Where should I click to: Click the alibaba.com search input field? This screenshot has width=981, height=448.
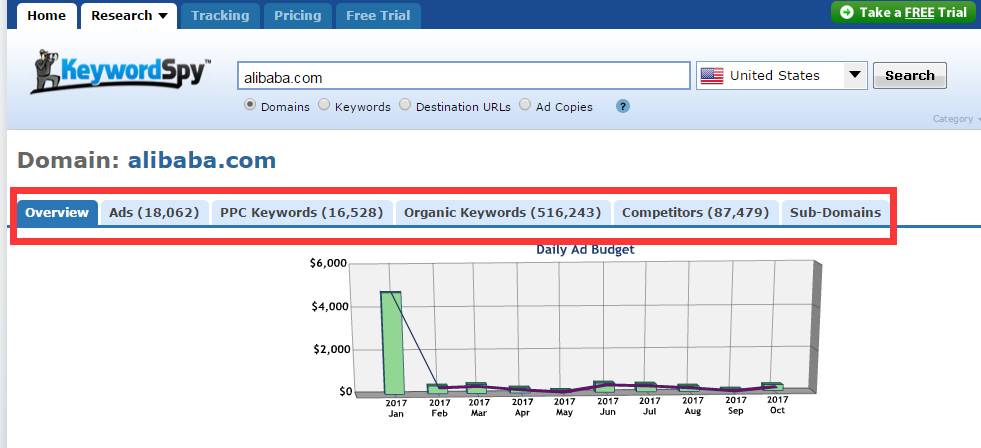[x=464, y=76]
